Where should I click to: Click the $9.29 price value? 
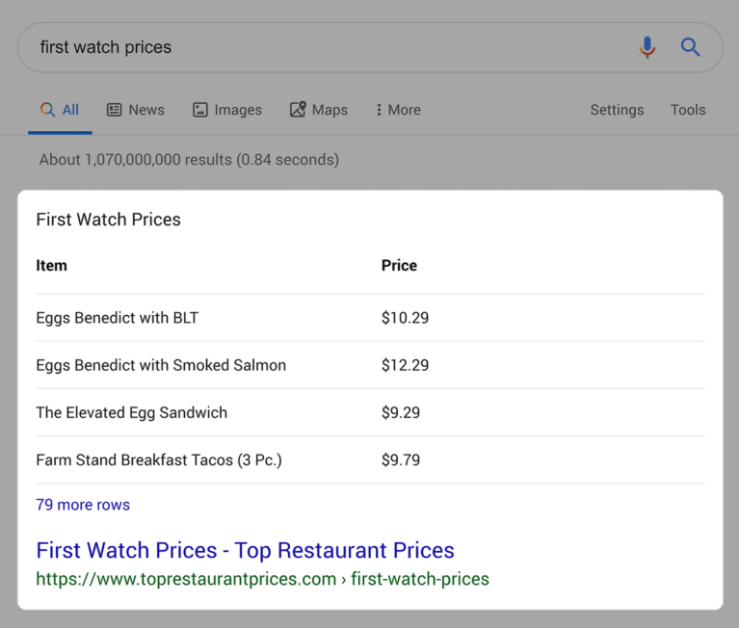pos(401,413)
